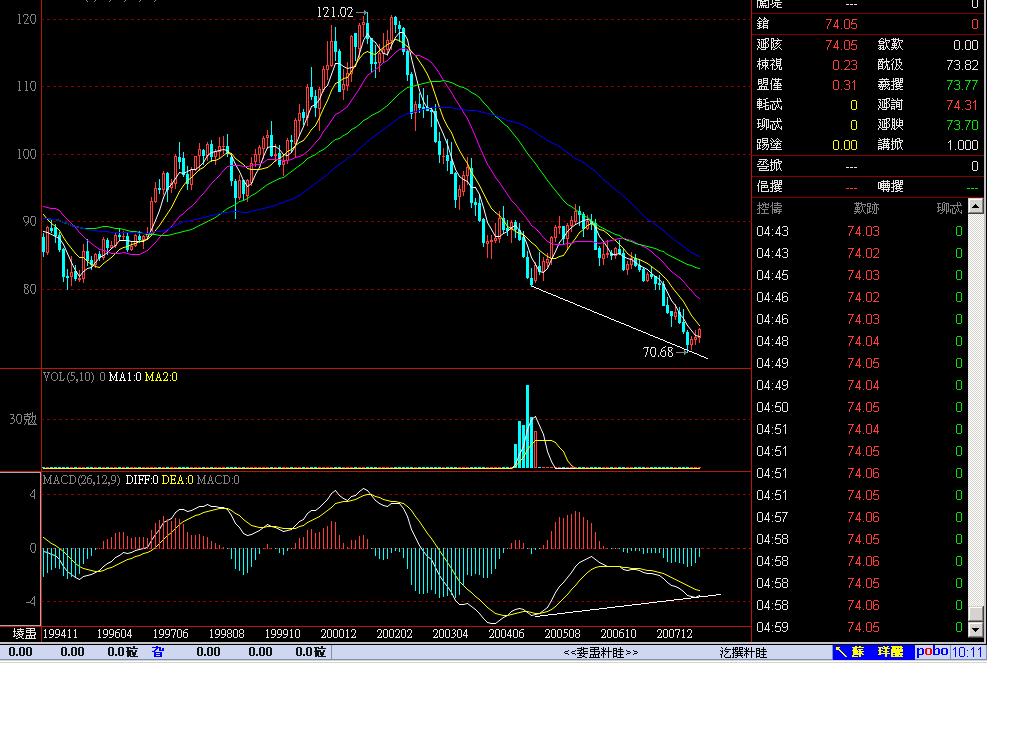The height and width of the screenshot is (743, 1024).
Task: Select the 04:43 tick row priced 74.02
Action: tap(859, 253)
